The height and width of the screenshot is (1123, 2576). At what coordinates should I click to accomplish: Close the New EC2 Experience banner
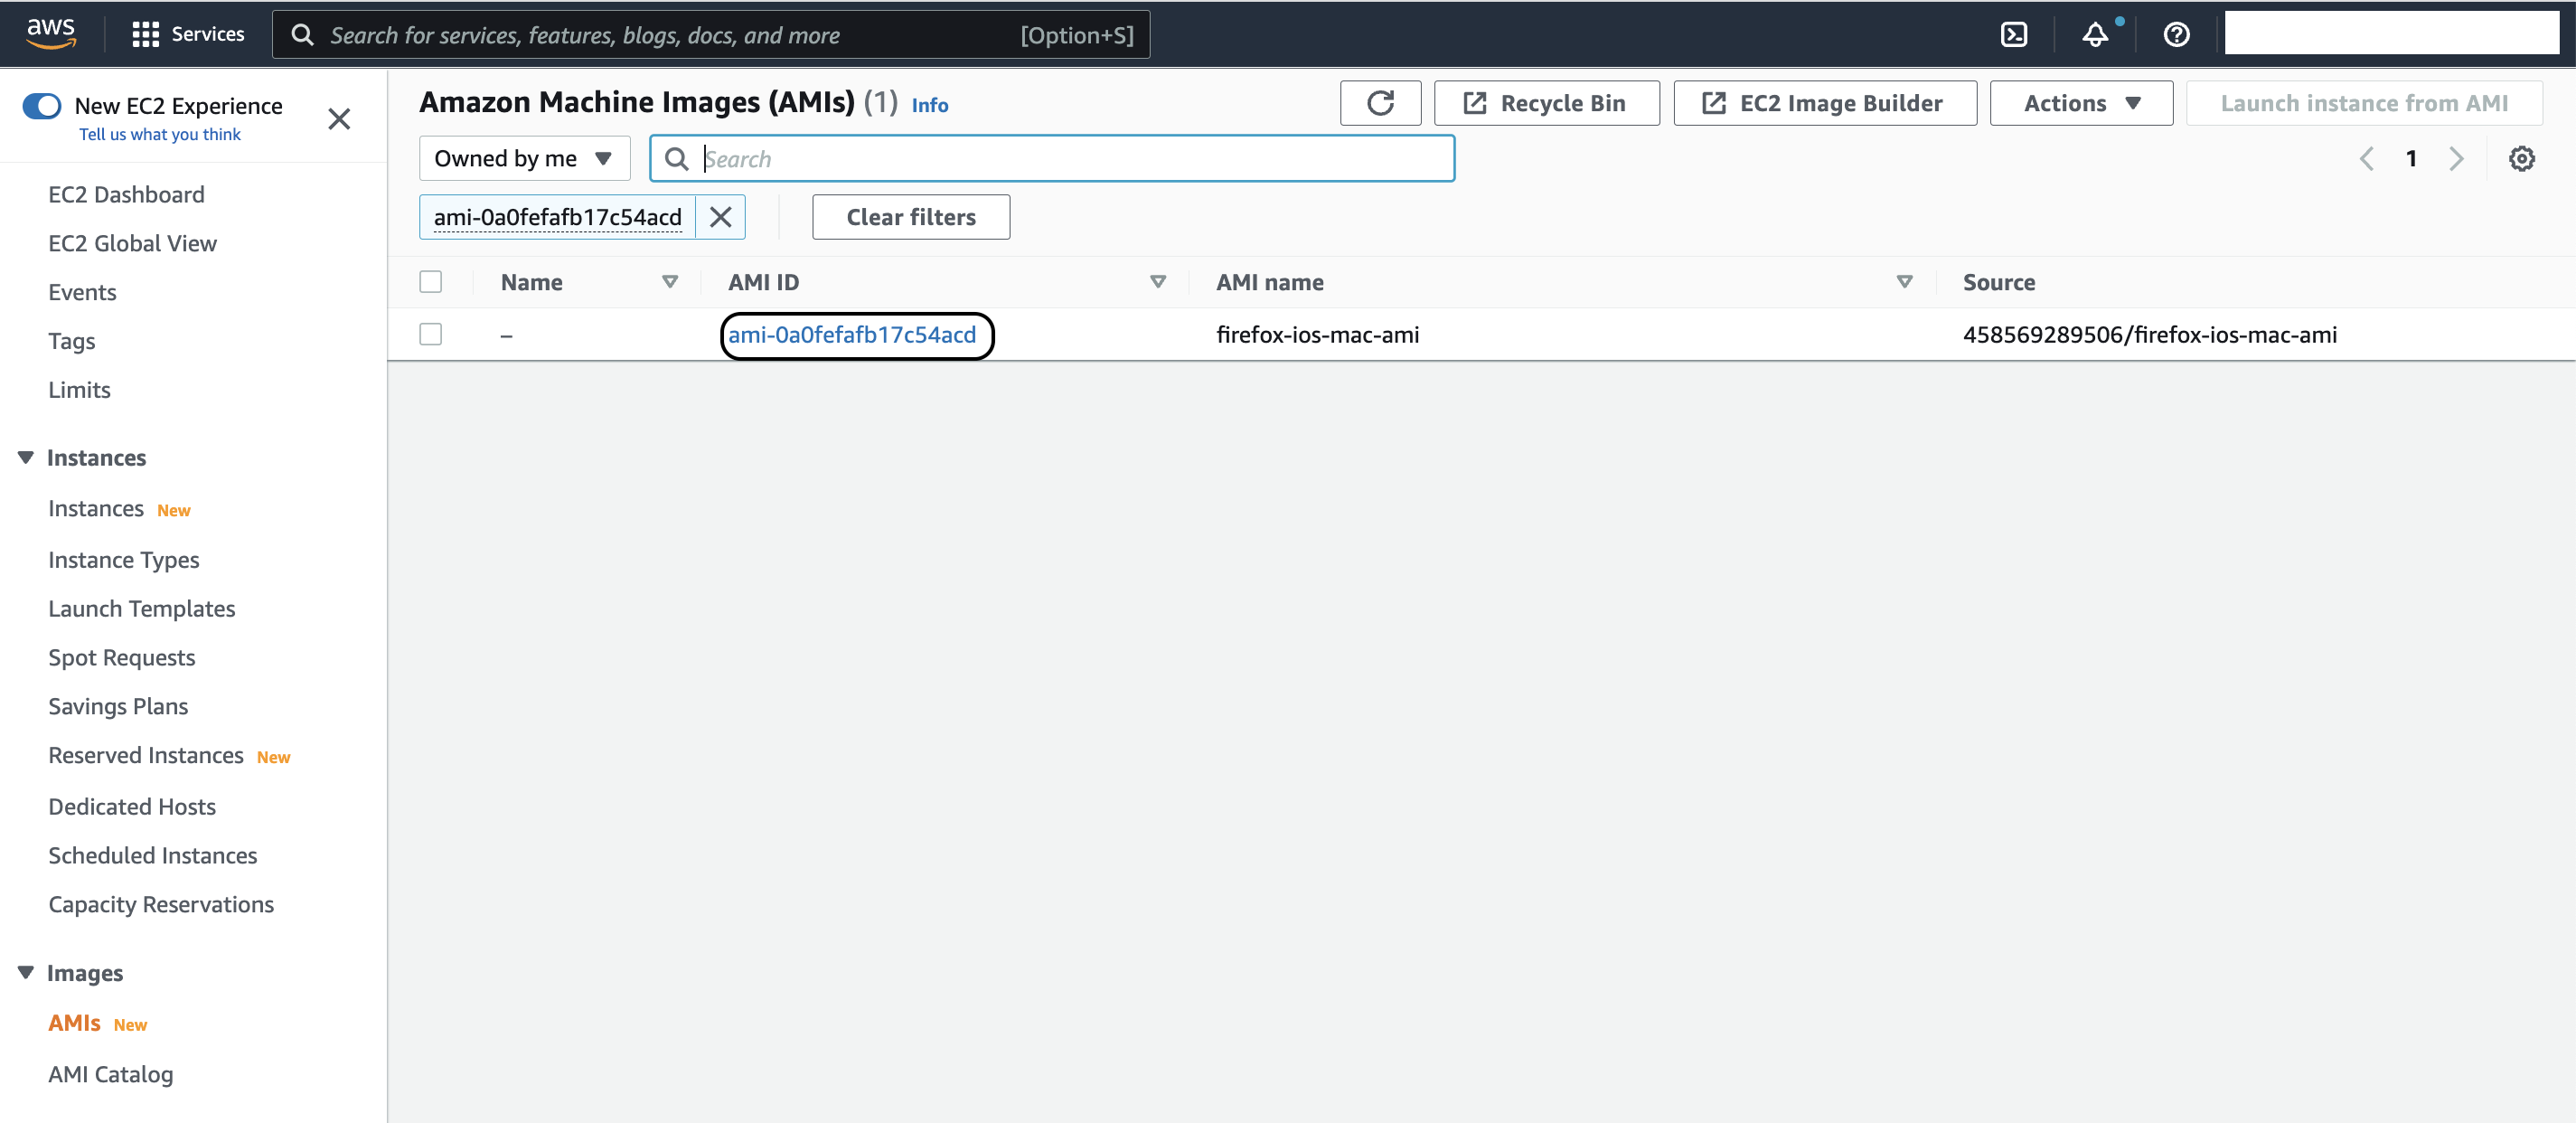[339, 119]
